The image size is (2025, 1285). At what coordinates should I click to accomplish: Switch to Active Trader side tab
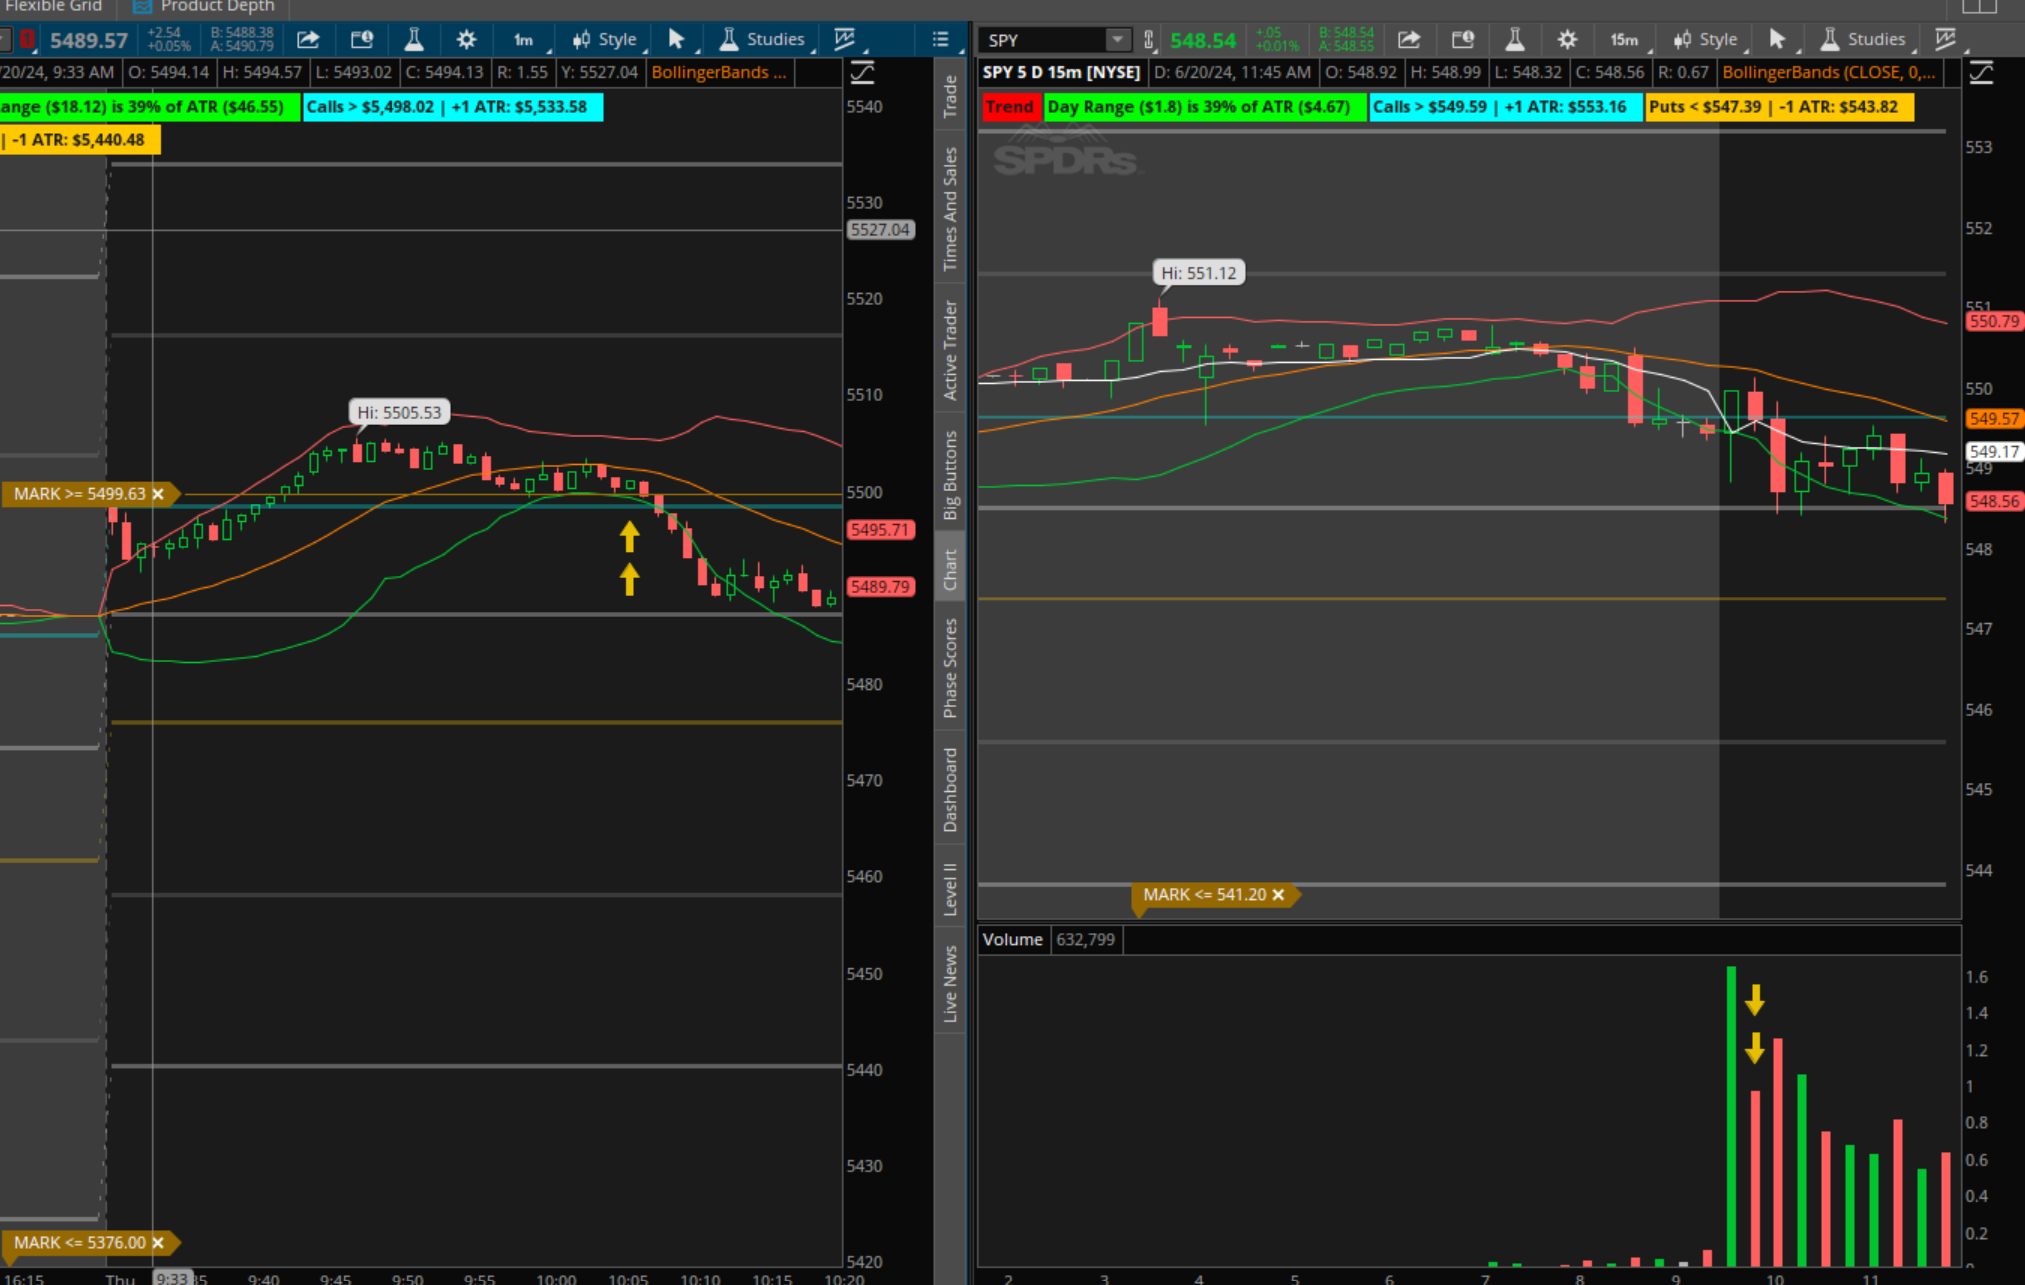[950, 350]
